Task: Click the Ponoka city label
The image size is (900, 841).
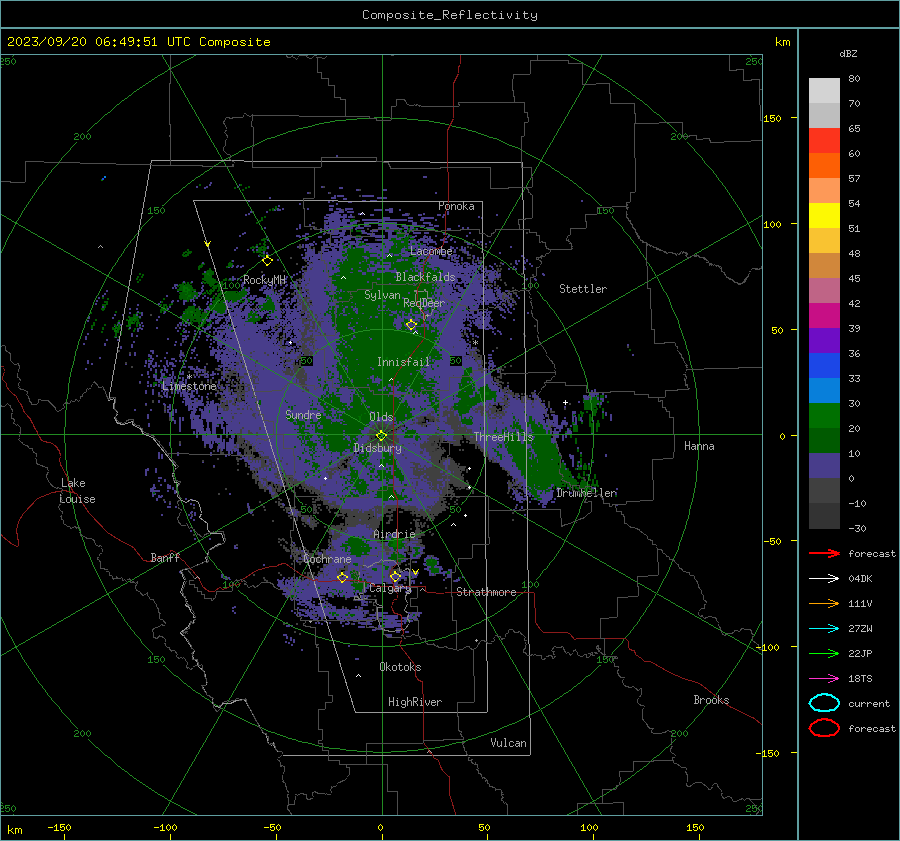Action: pos(456,206)
